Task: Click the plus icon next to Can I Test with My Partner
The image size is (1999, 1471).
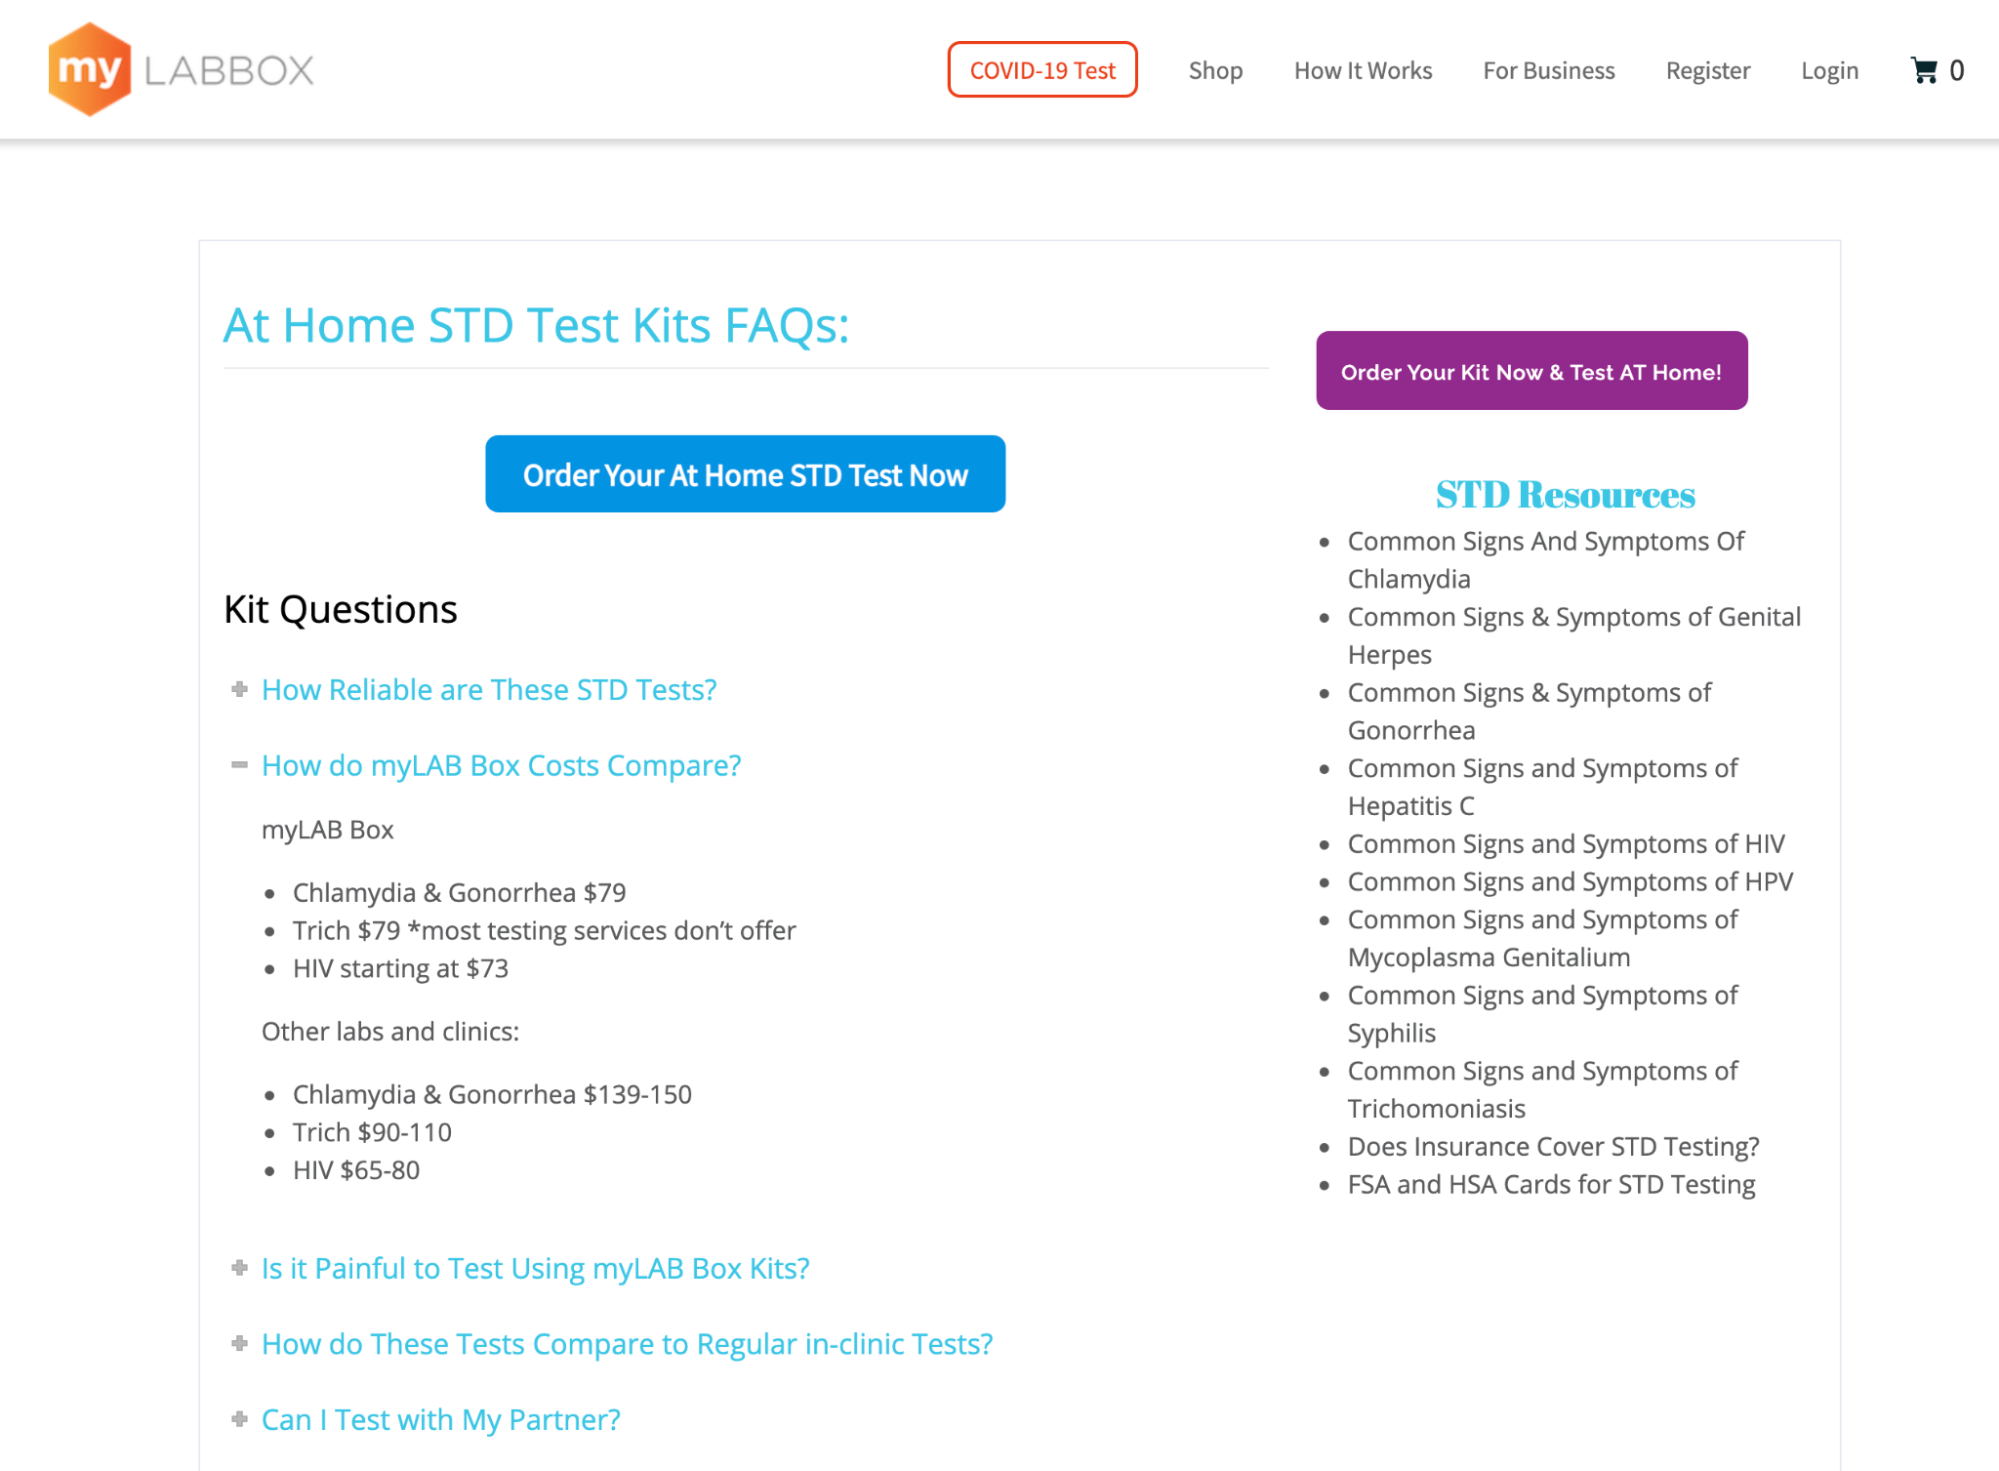Action: tap(241, 1418)
